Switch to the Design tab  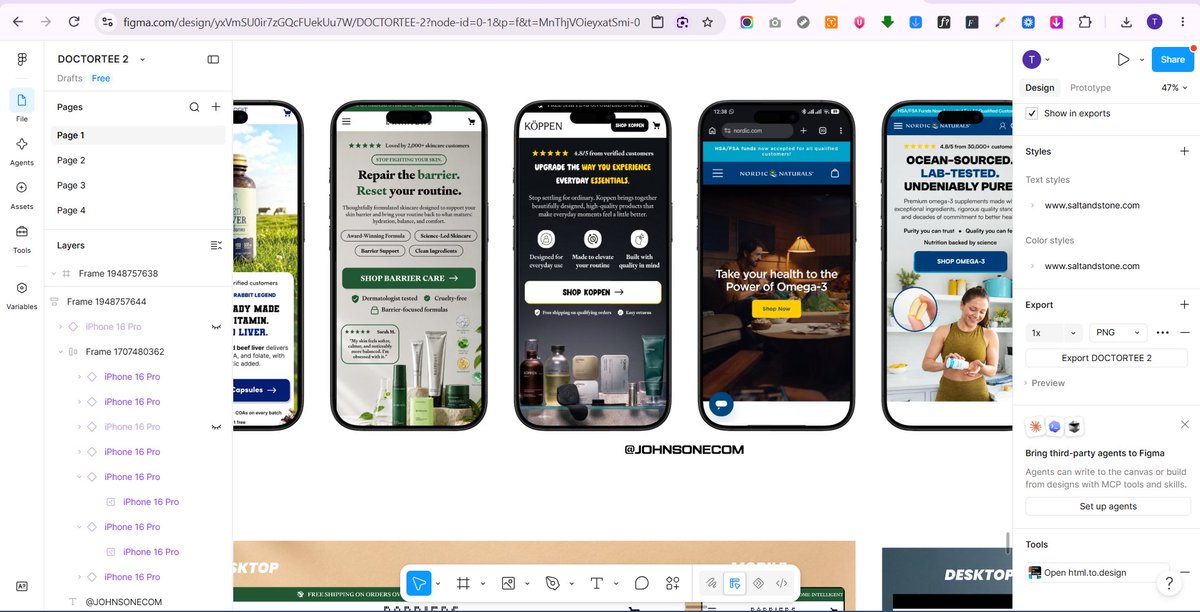1039,88
